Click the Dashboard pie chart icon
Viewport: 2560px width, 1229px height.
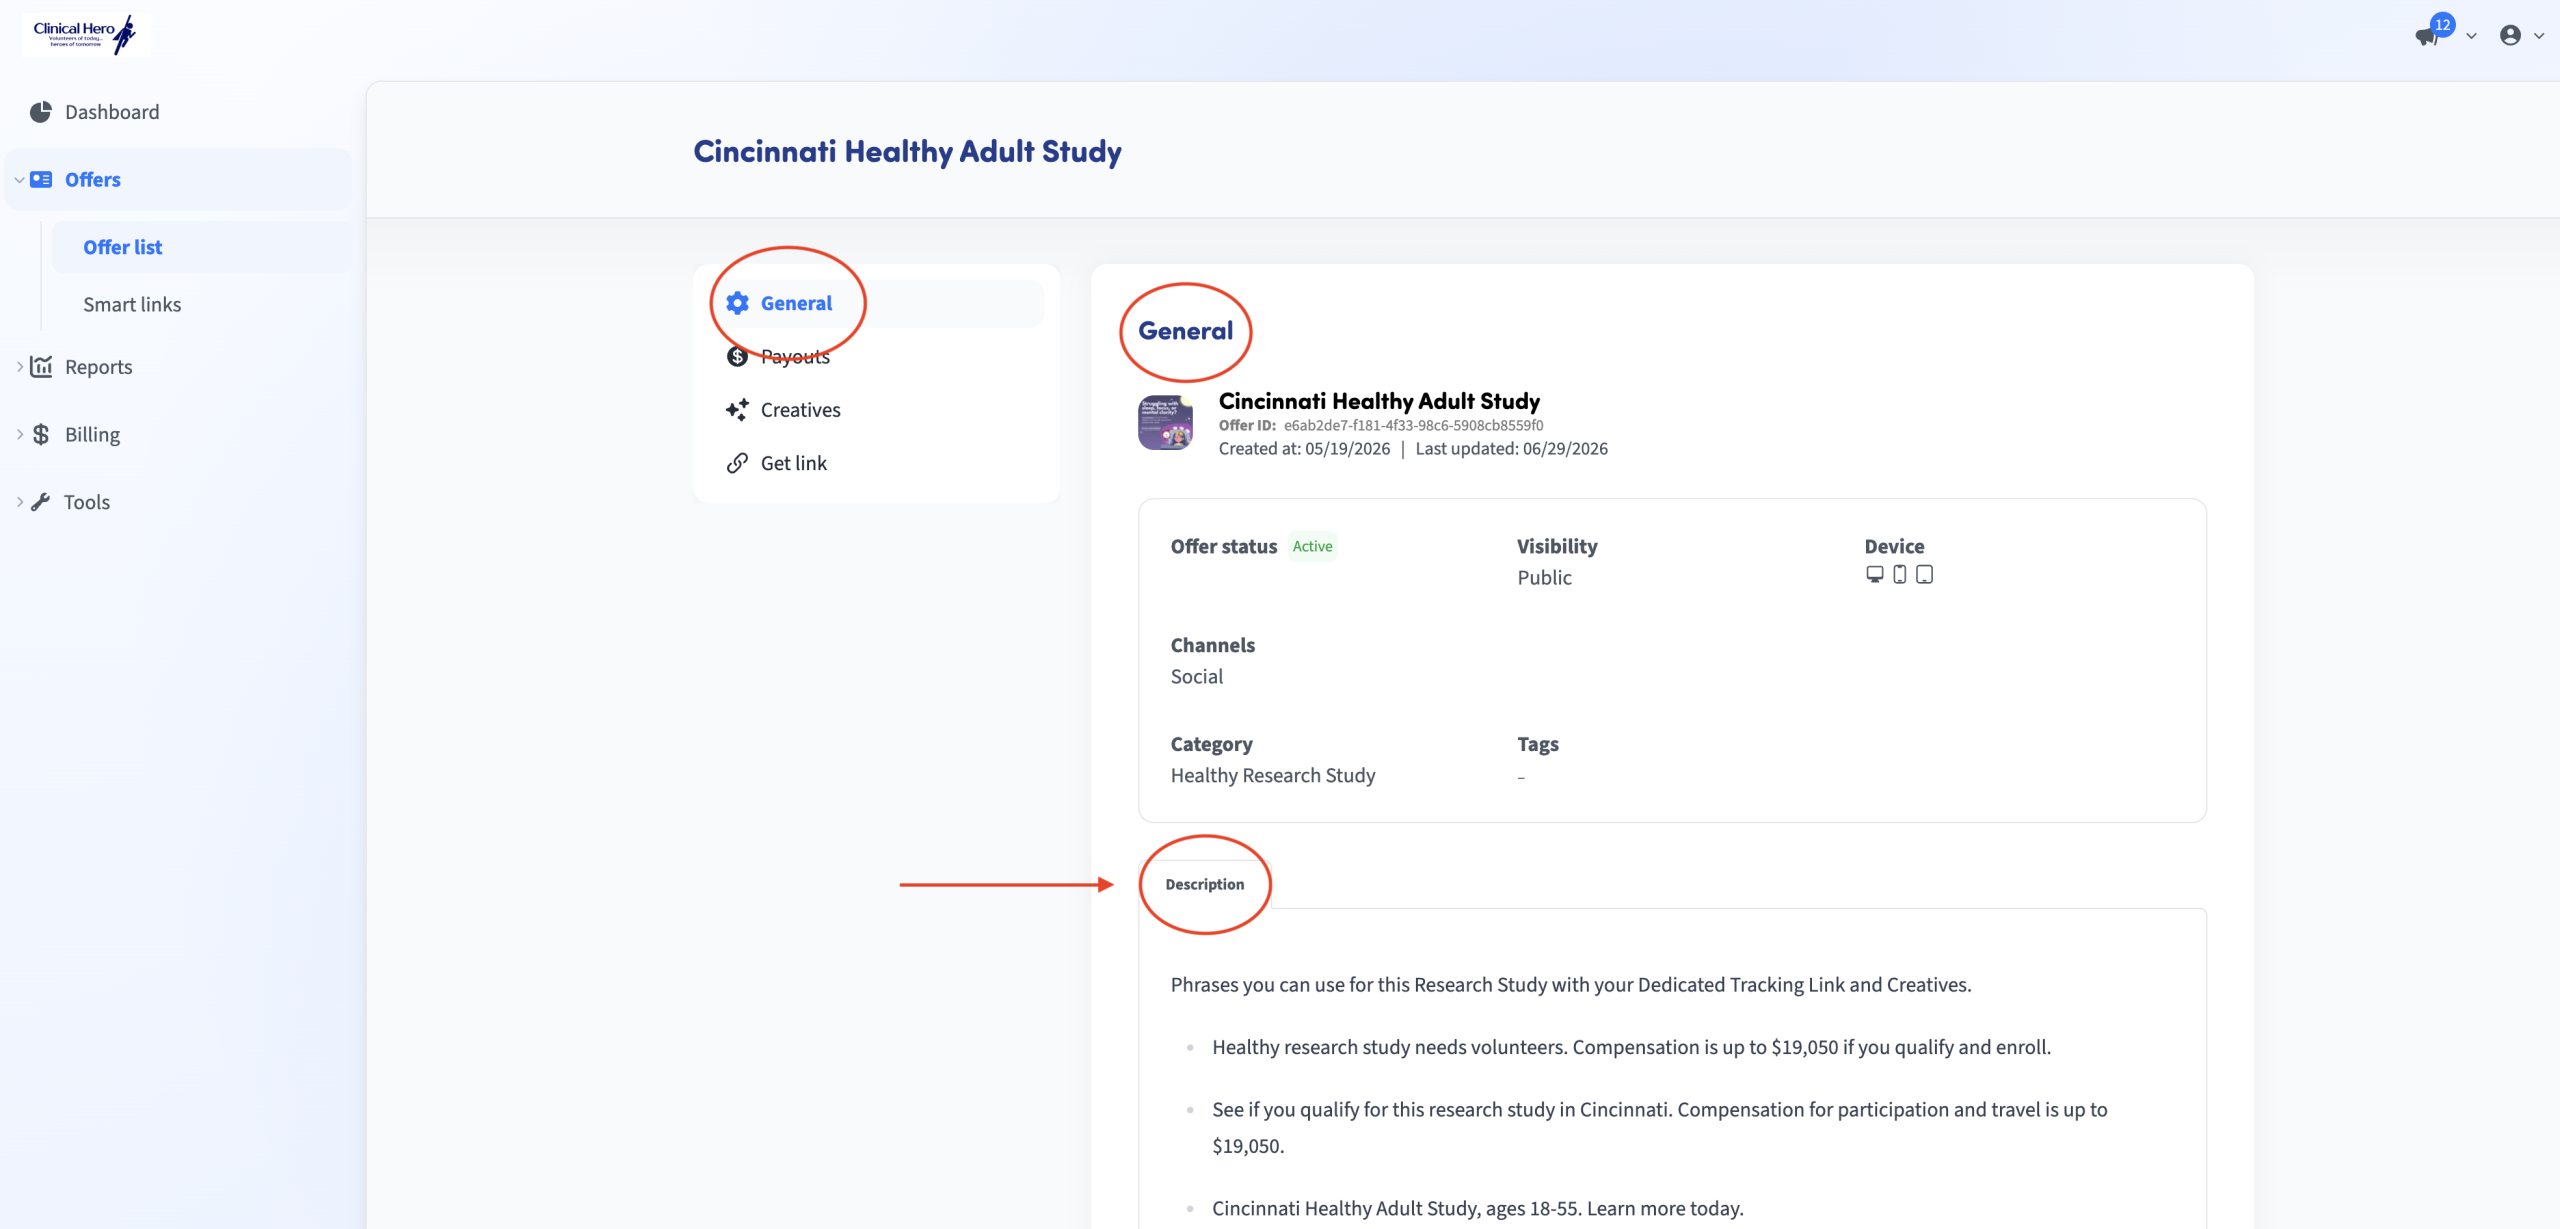pyautogui.click(x=40, y=112)
